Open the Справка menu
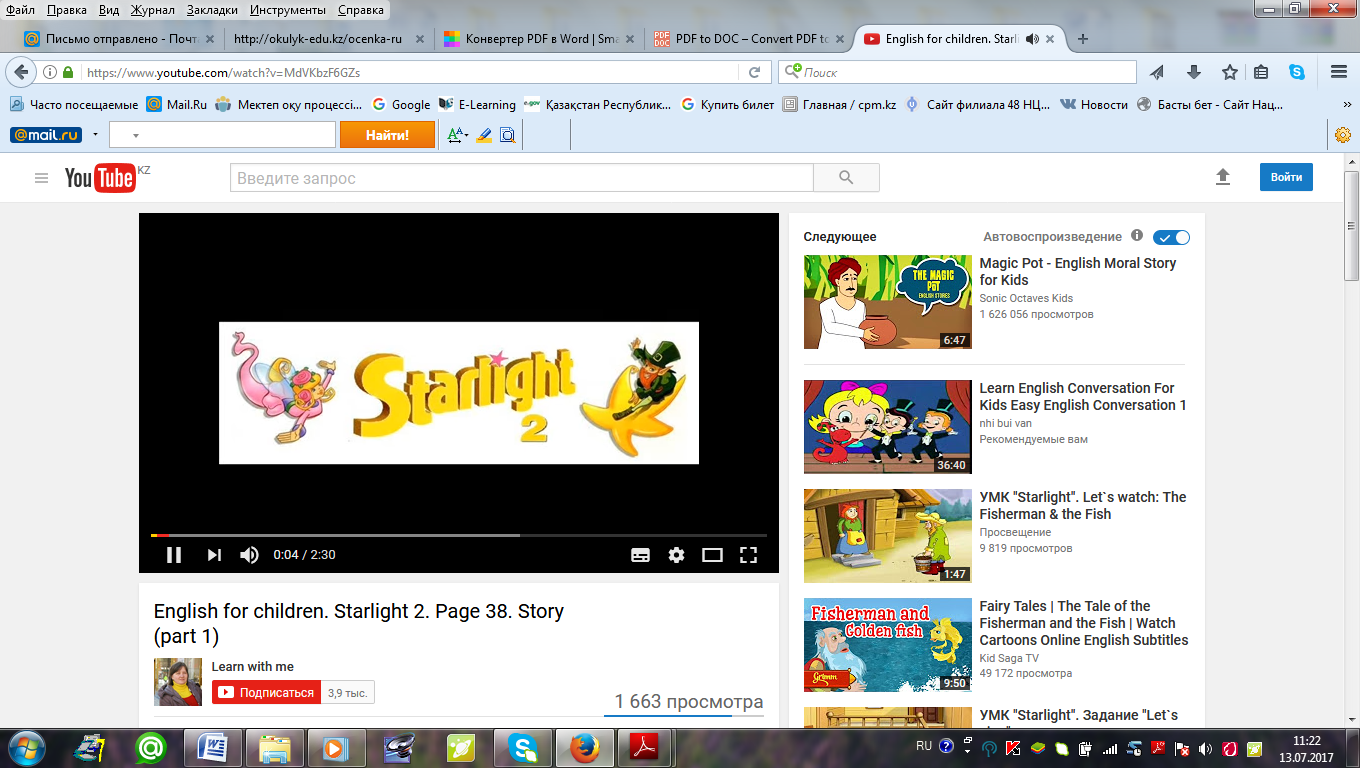 (x=361, y=10)
